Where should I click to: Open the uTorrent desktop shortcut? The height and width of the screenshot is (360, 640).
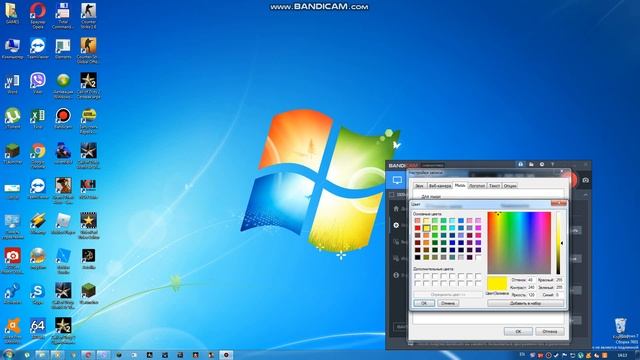[x=12, y=118]
